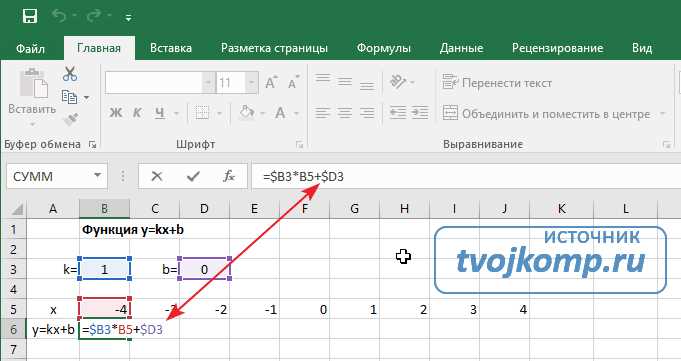The width and height of the screenshot is (681, 361).
Task: Click the Redo arrow icon
Action: [94, 17]
